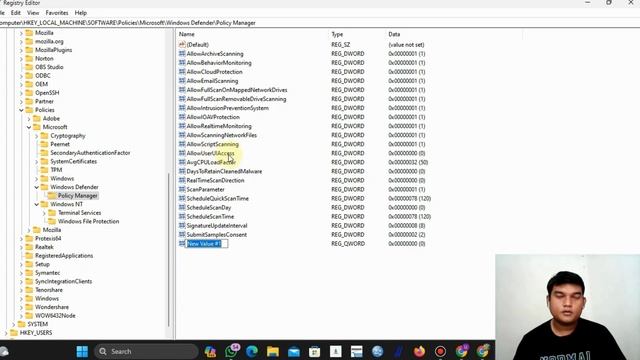Click the registry path address bar

[320, 23]
